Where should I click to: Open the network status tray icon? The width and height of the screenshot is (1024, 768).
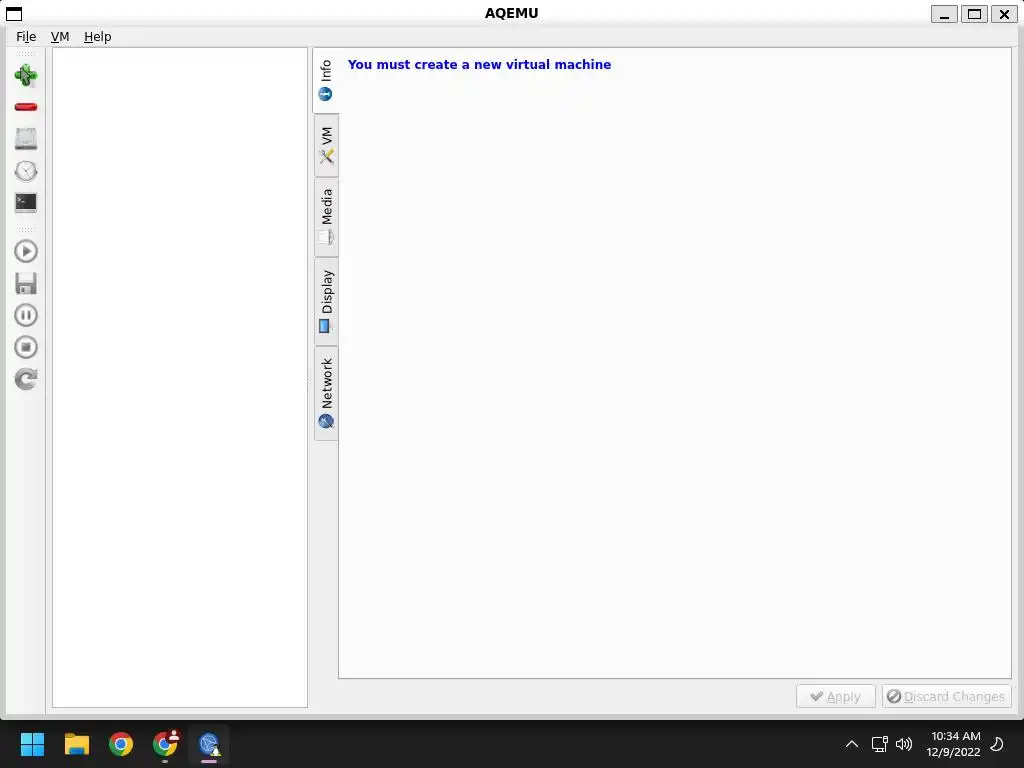[x=880, y=744]
